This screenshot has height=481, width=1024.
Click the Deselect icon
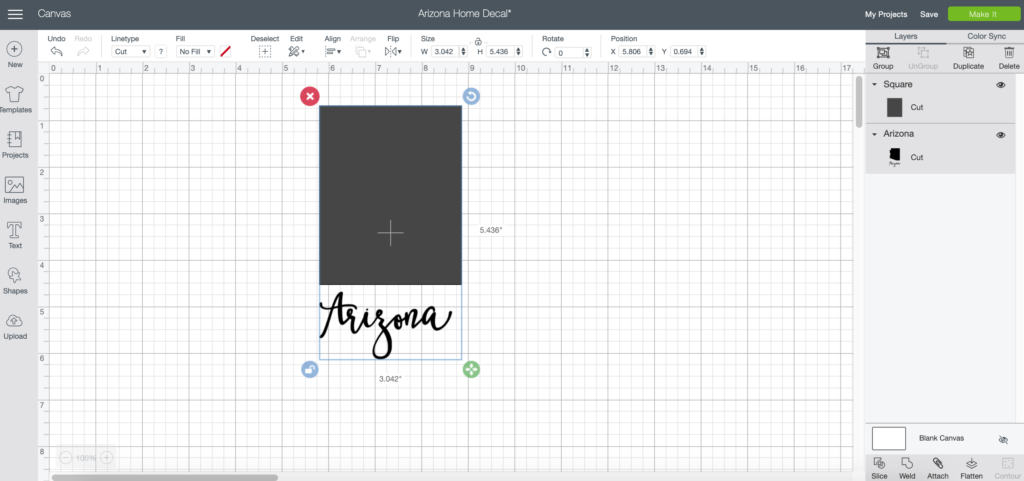point(264,52)
